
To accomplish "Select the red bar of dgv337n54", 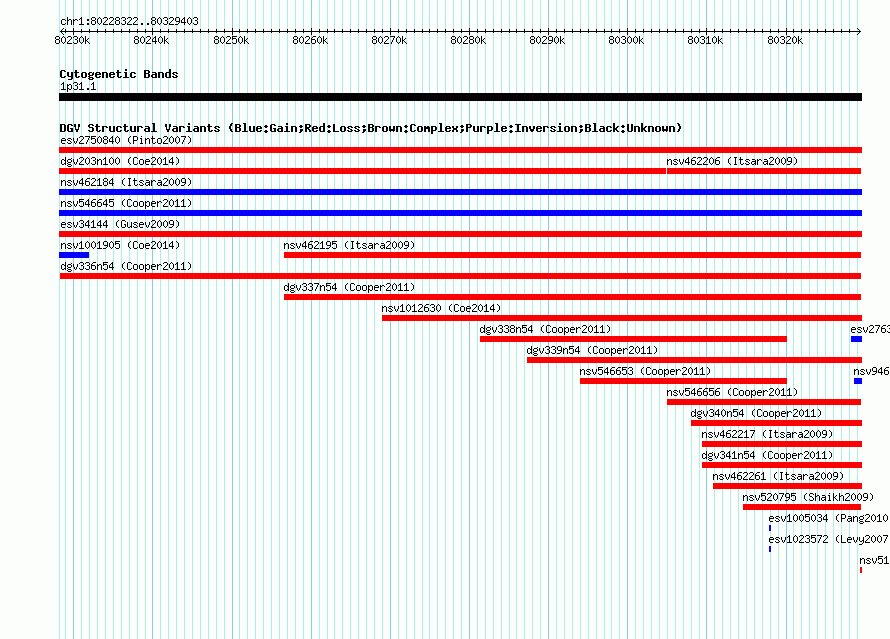I will tap(572, 297).
